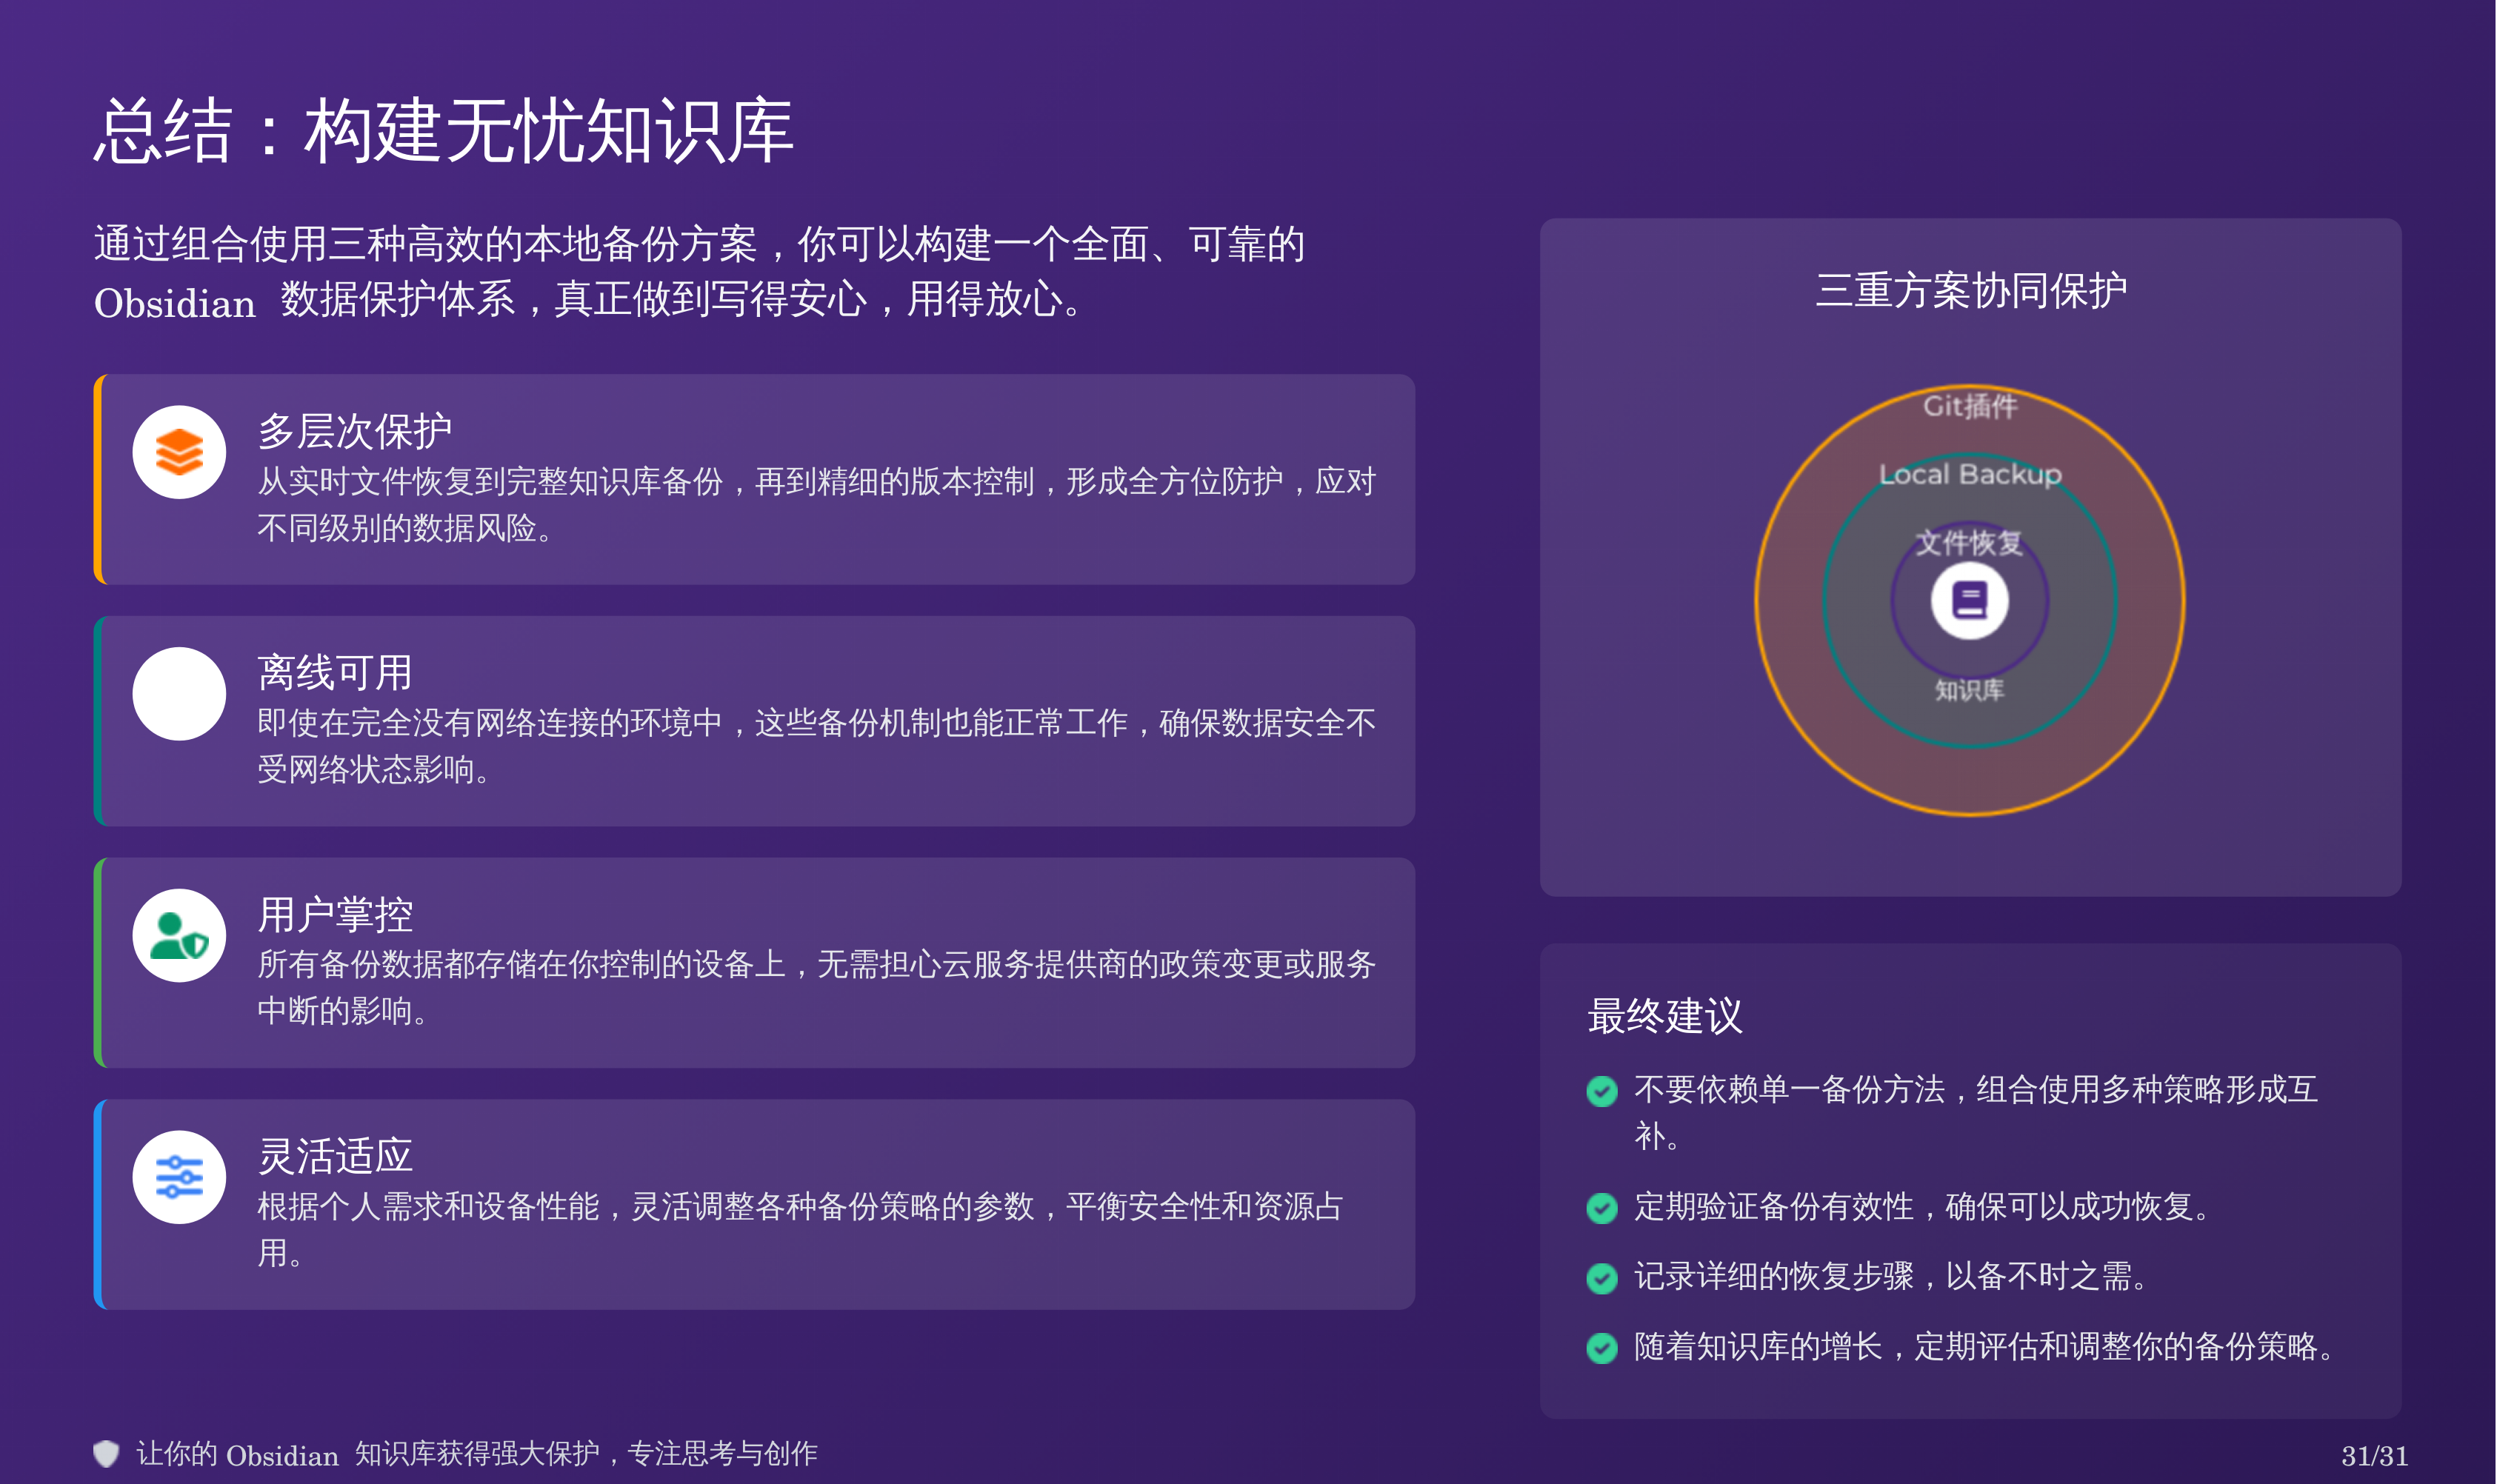The image size is (2497, 1484).
Task: Click the green checkmark beside 定期验证备份有效性
Action: click(x=1602, y=1208)
